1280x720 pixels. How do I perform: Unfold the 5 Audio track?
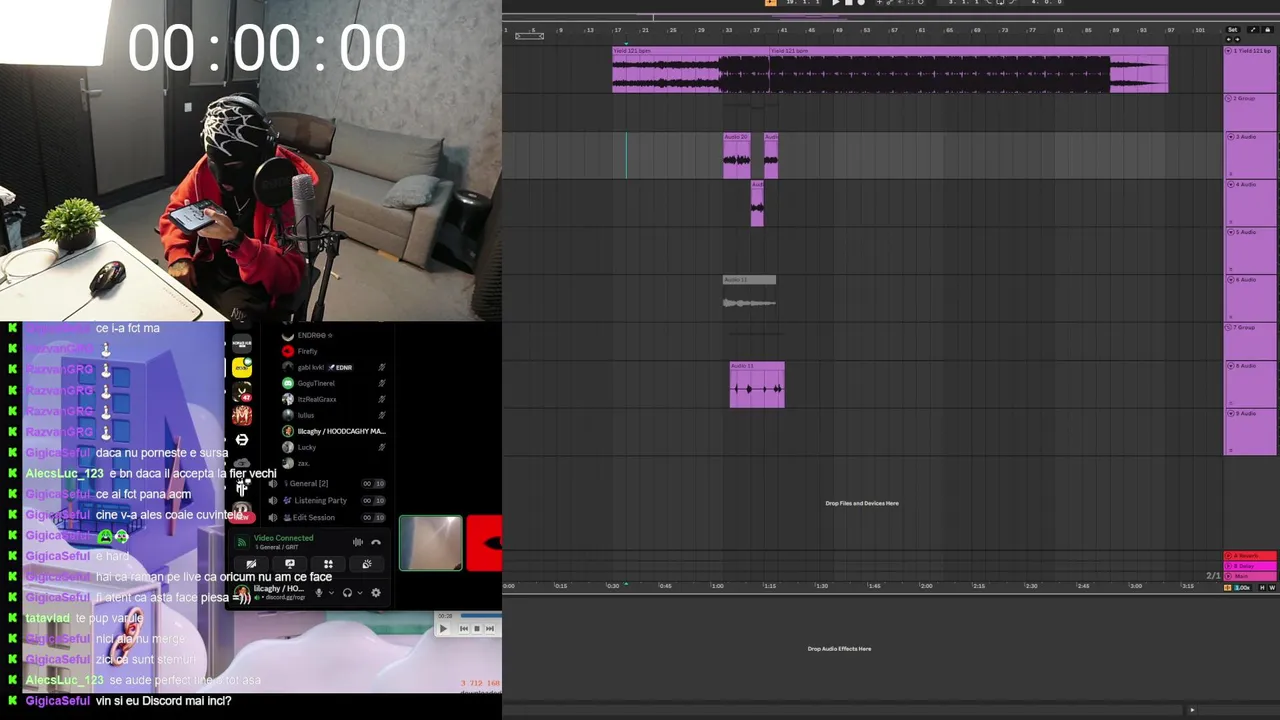tap(1230, 232)
